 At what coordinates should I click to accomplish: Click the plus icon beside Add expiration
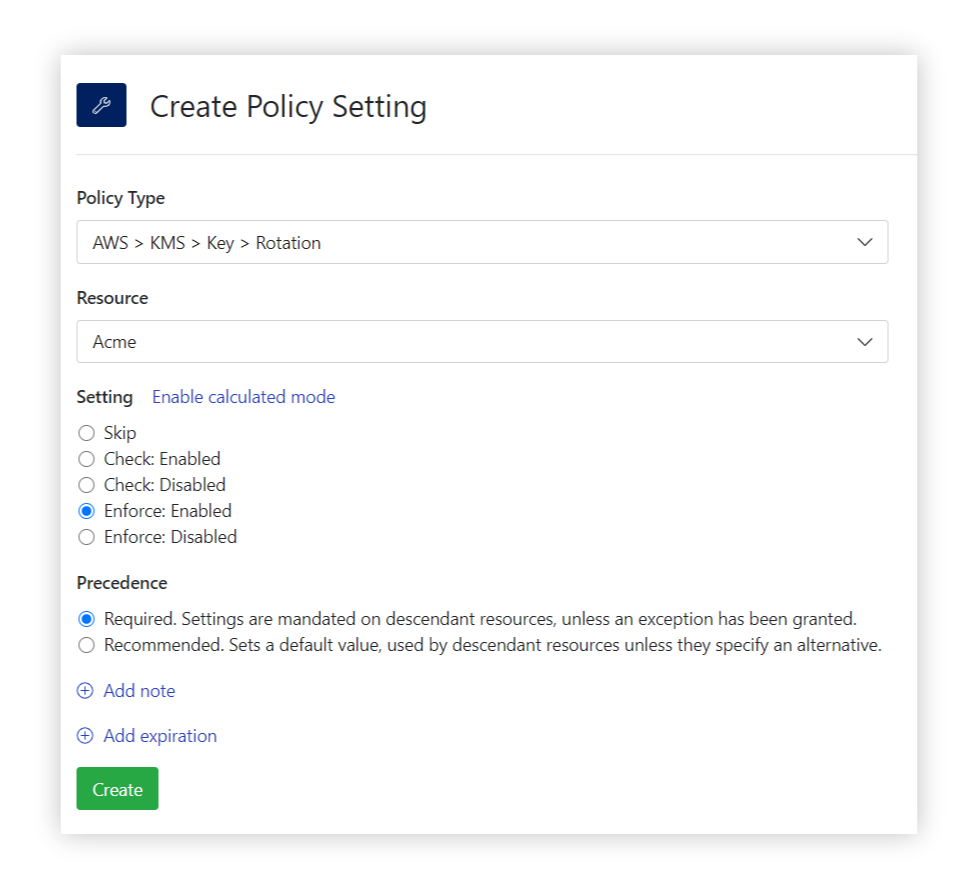point(85,735)
